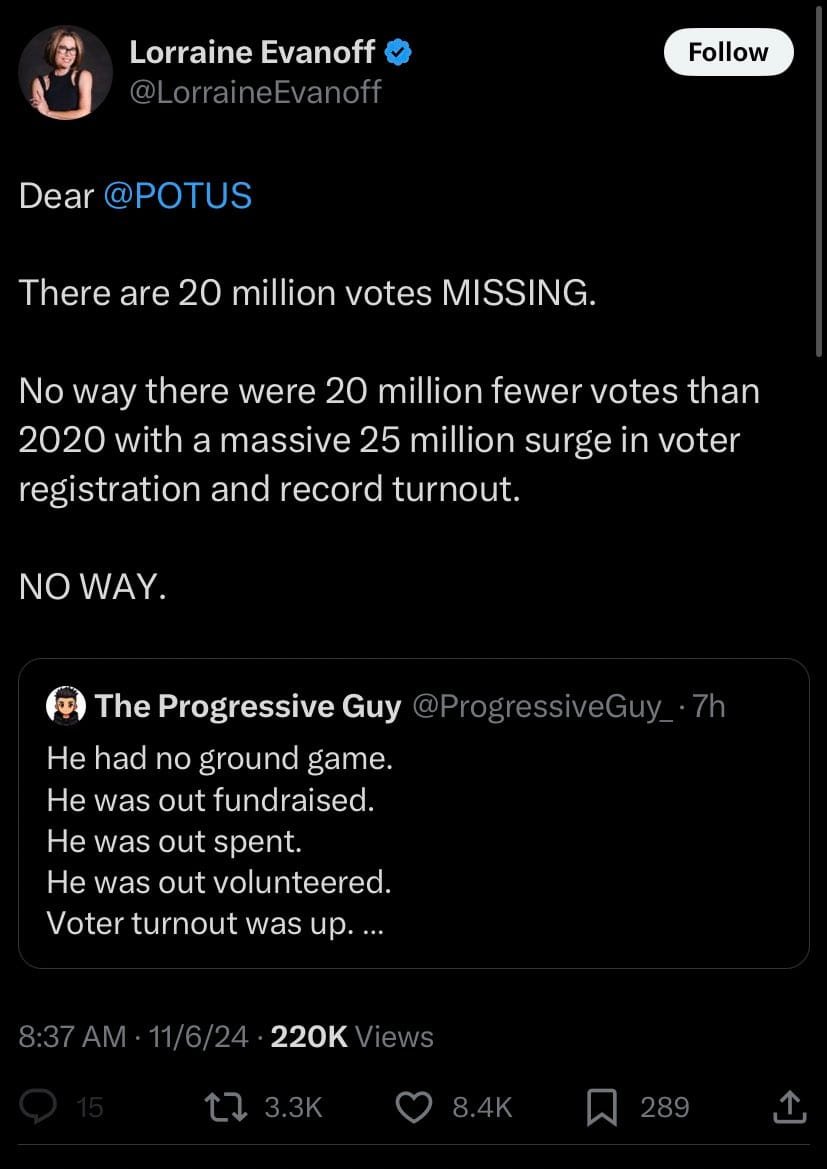The height and width of the screenshot is (1169, 827).
Task: Bookmark this post via the bookmark icon
Action: coord(601,1107)
